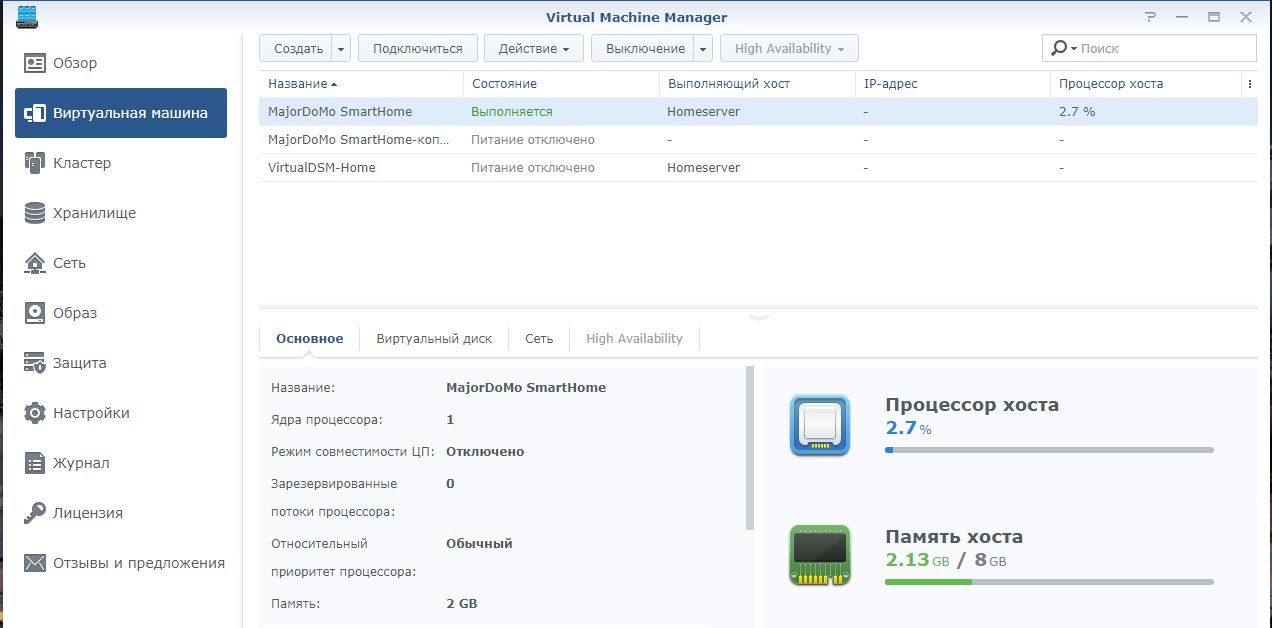Click the Отзывы и предложения envelope icon
Image resolution: width=1272 pixels, height=628 pixels.
tap(35, 563)
